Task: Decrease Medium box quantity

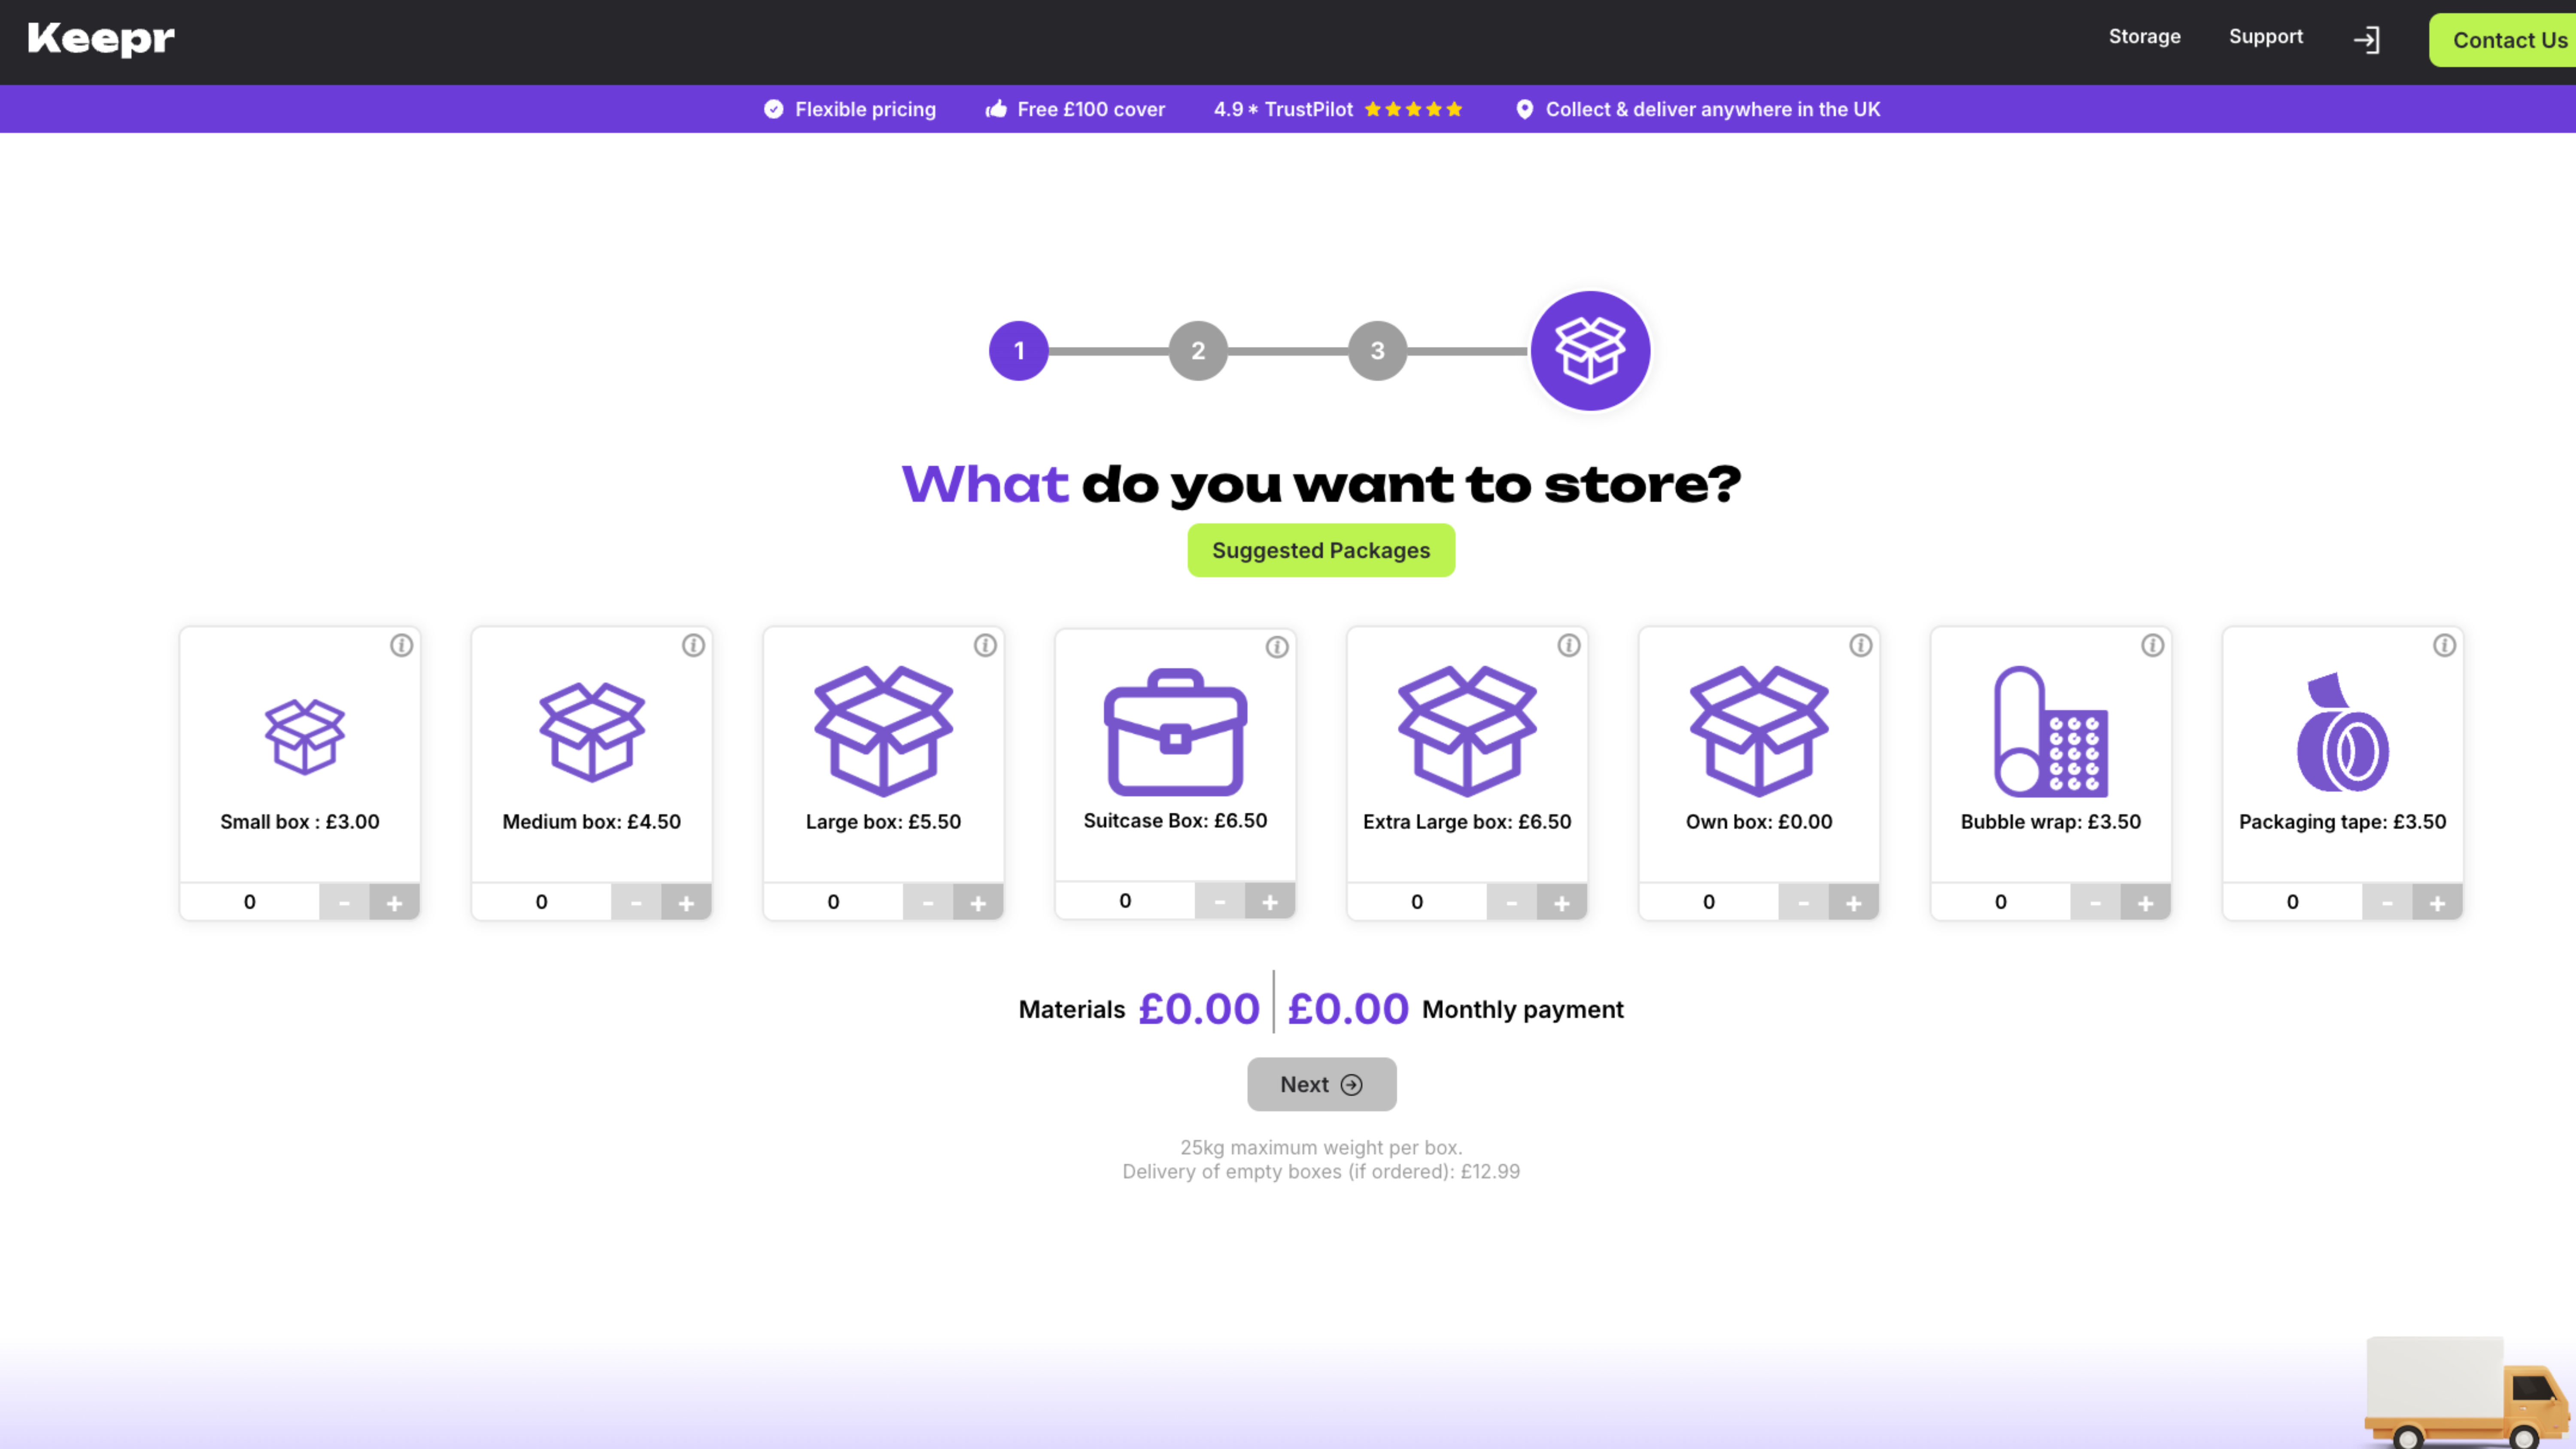Action: point(636,902)
